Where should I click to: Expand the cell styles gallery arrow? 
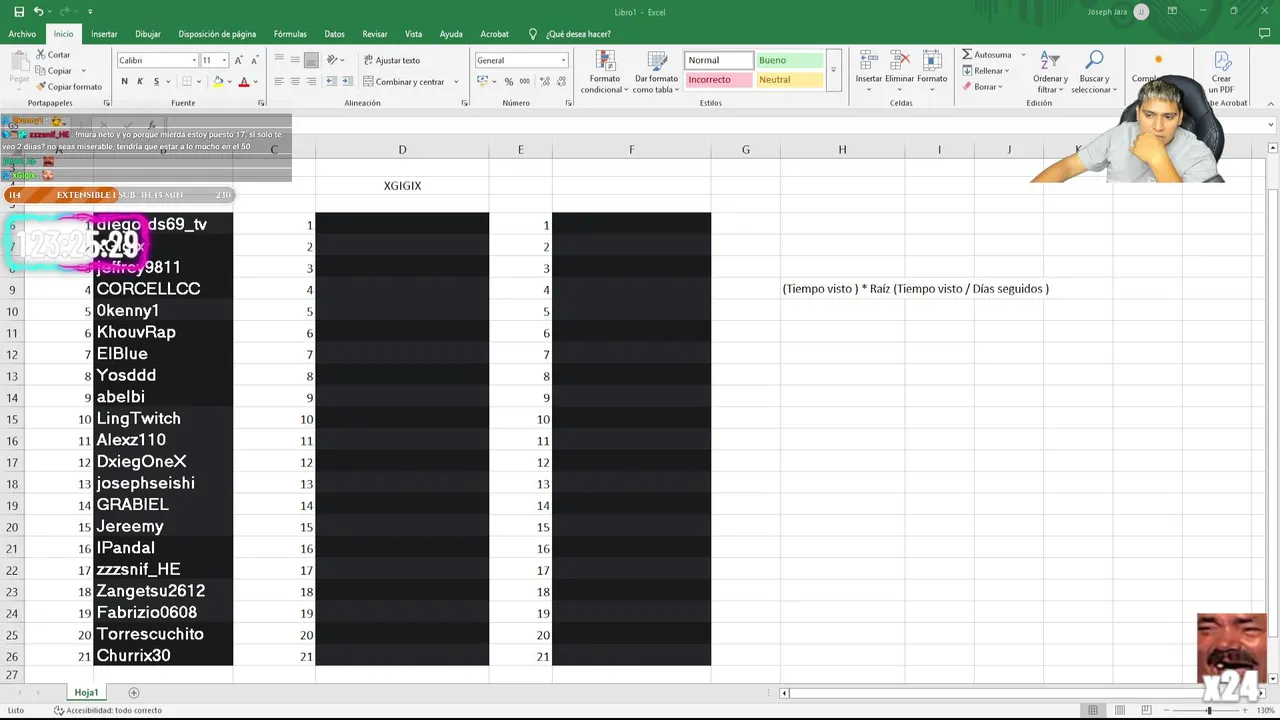click(833, 70)
